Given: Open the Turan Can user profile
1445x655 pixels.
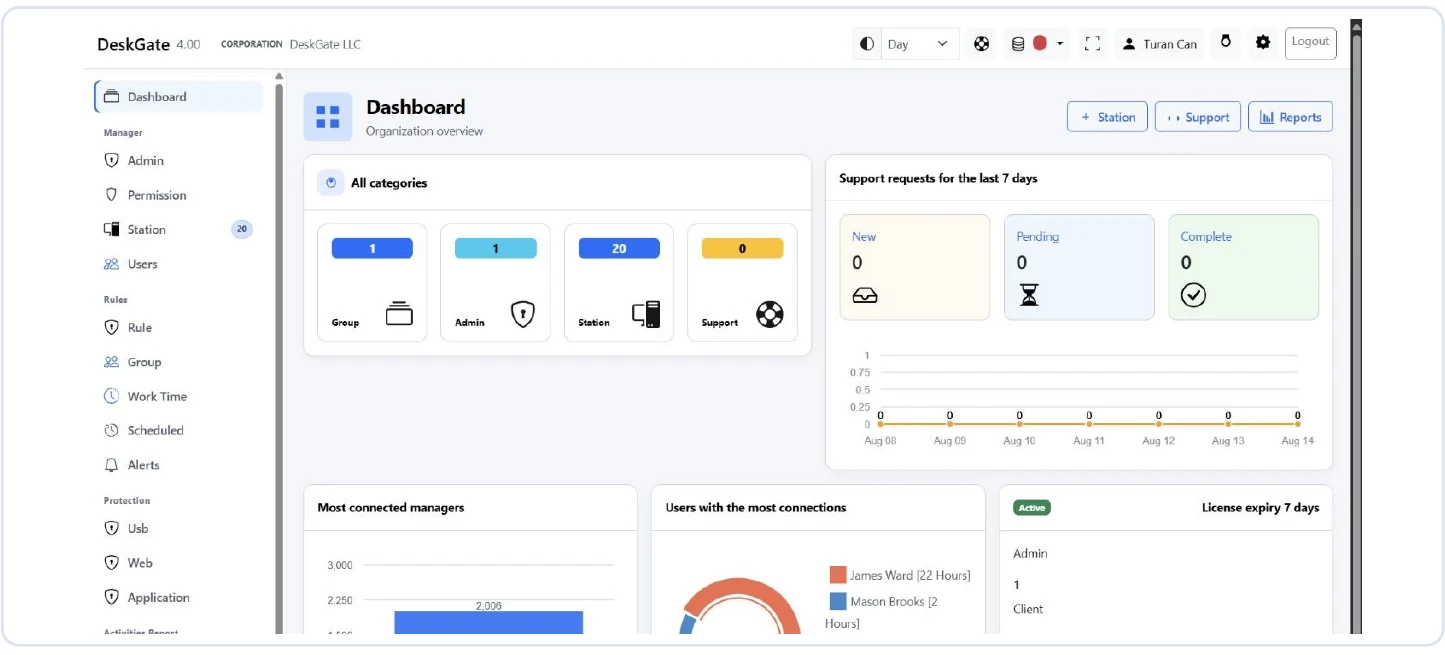Looking at the screenshot, I should [1159, 44].
